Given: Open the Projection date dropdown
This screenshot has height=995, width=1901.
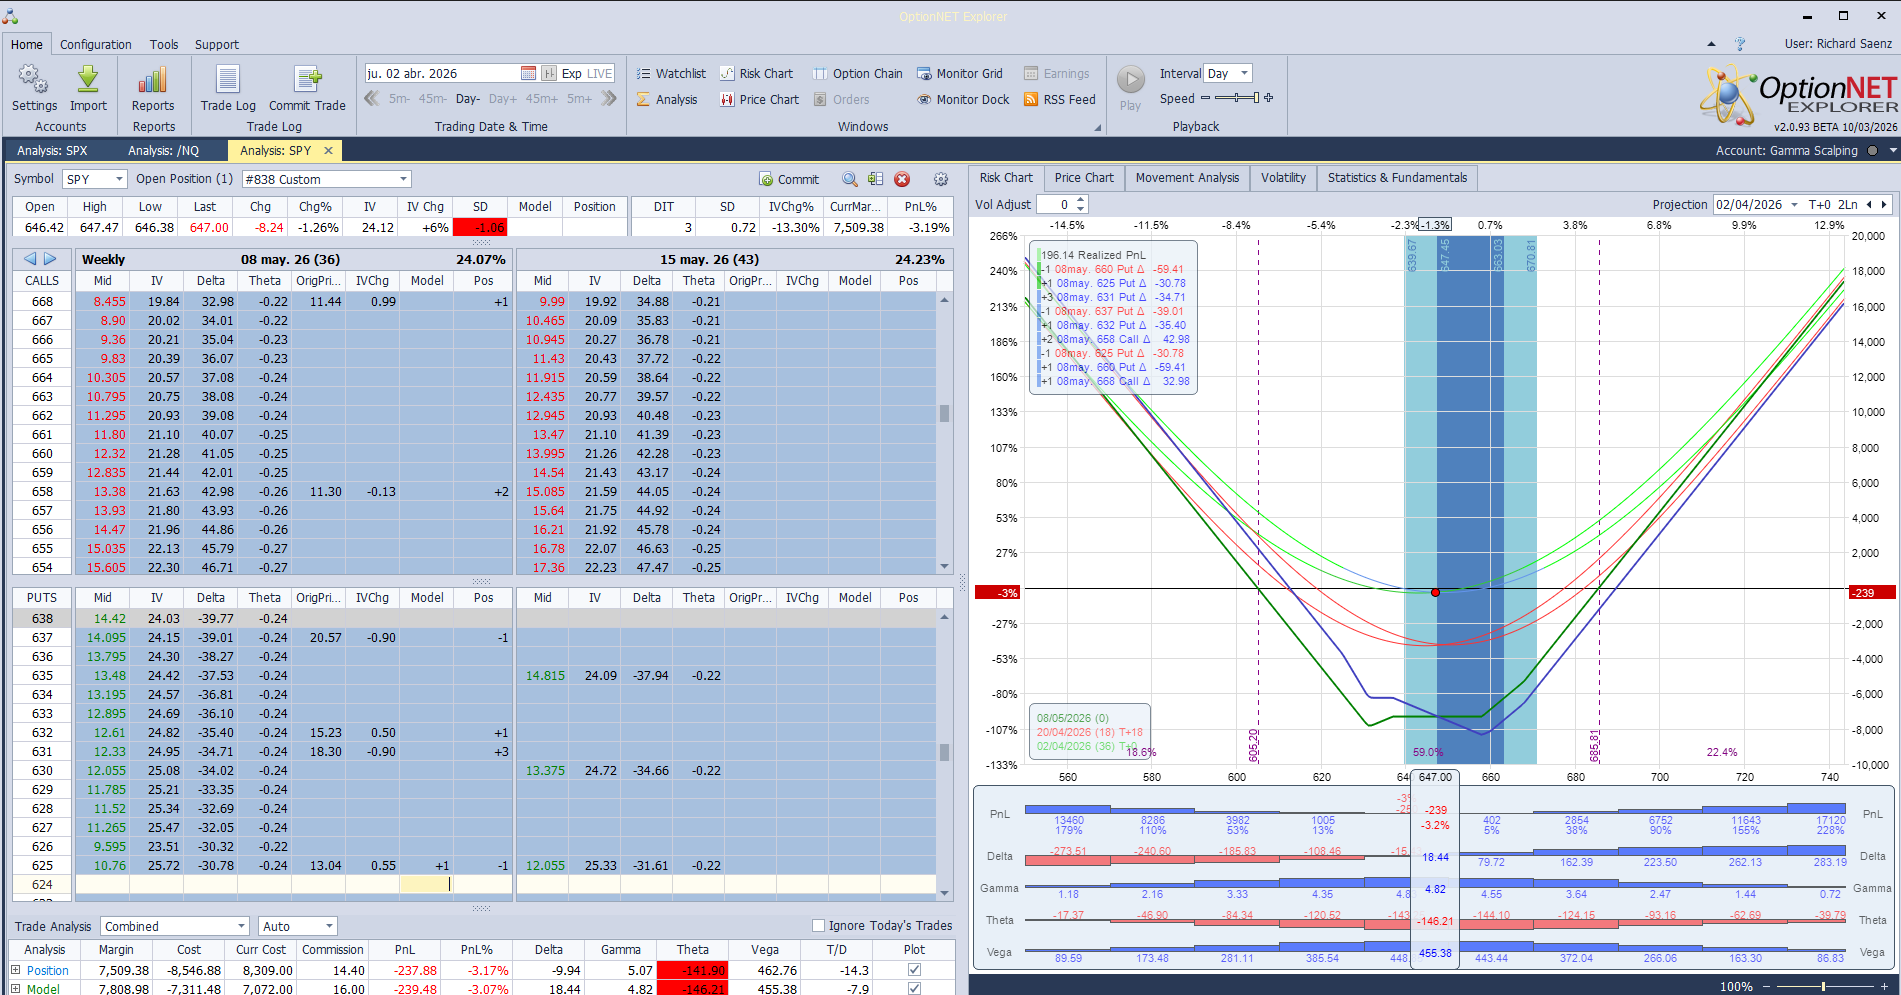Looking at the screenshot, I should coord(1794,204).
